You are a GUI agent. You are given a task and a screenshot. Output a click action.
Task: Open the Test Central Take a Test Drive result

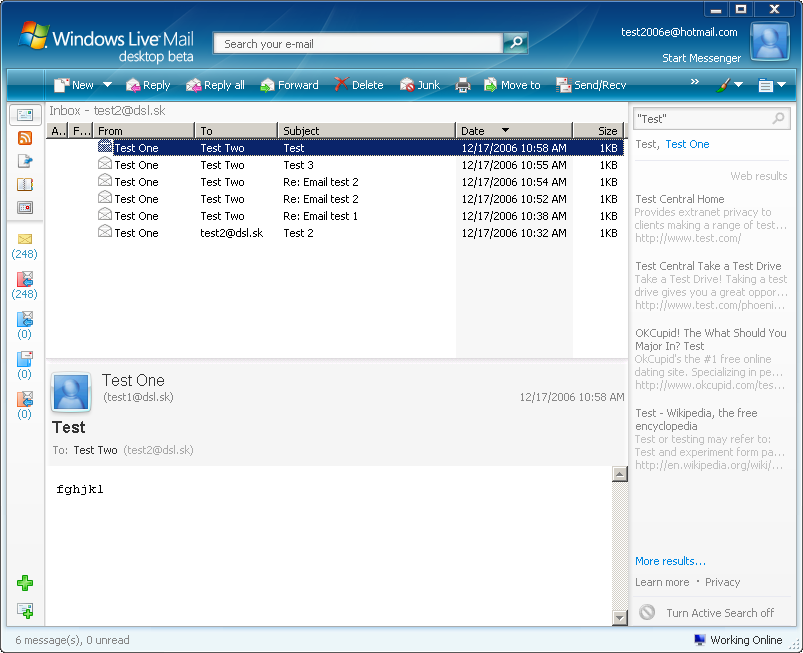[708, 266]
